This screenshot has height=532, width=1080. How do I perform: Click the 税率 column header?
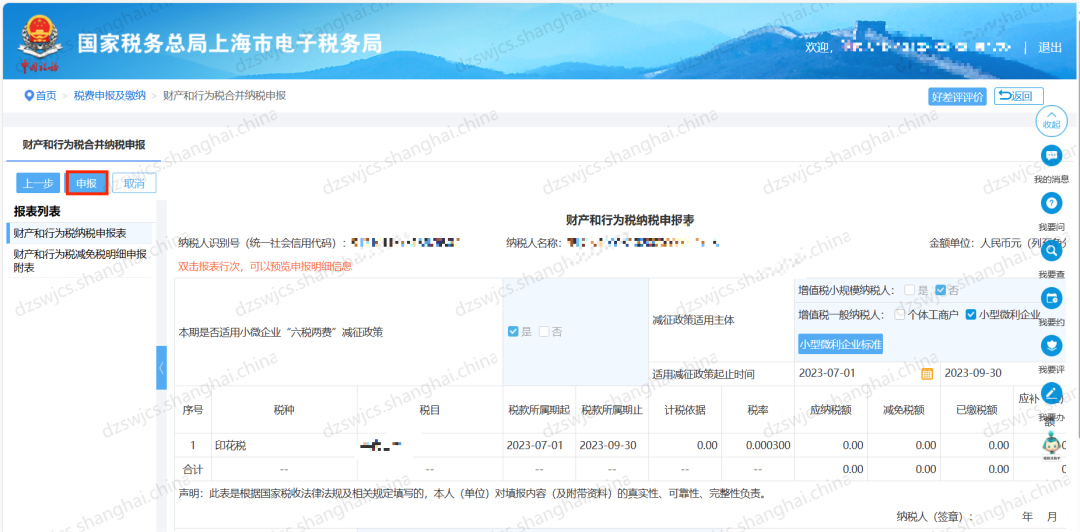[758, 410]
